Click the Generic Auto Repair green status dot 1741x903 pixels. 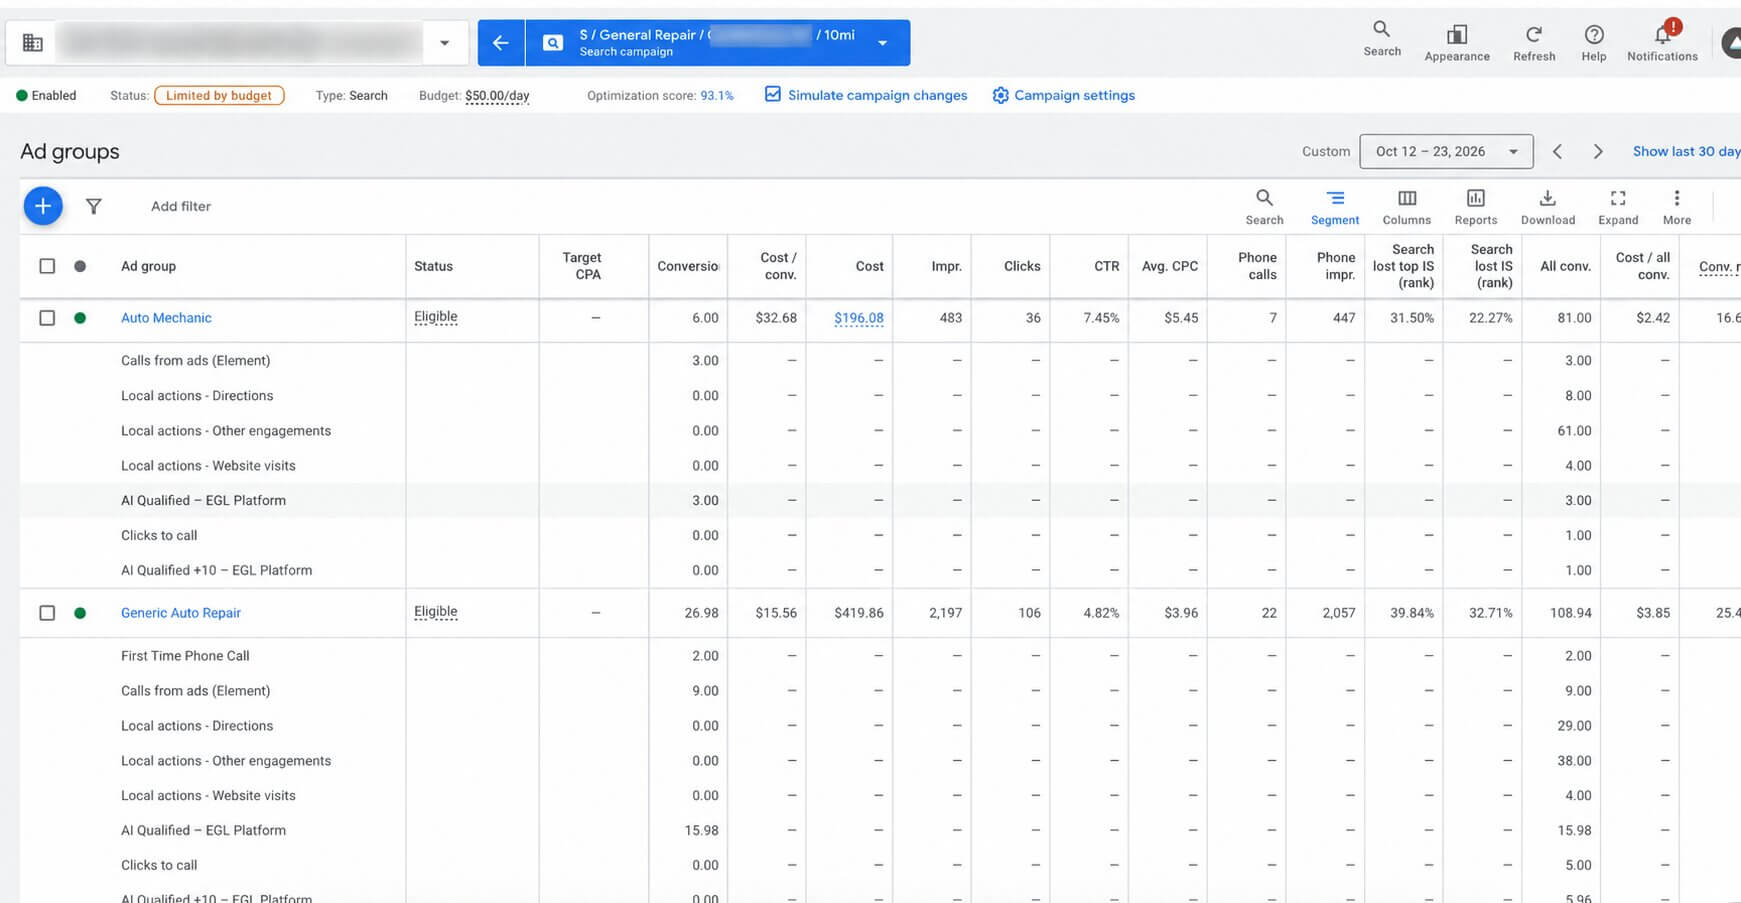pos(80,613)
